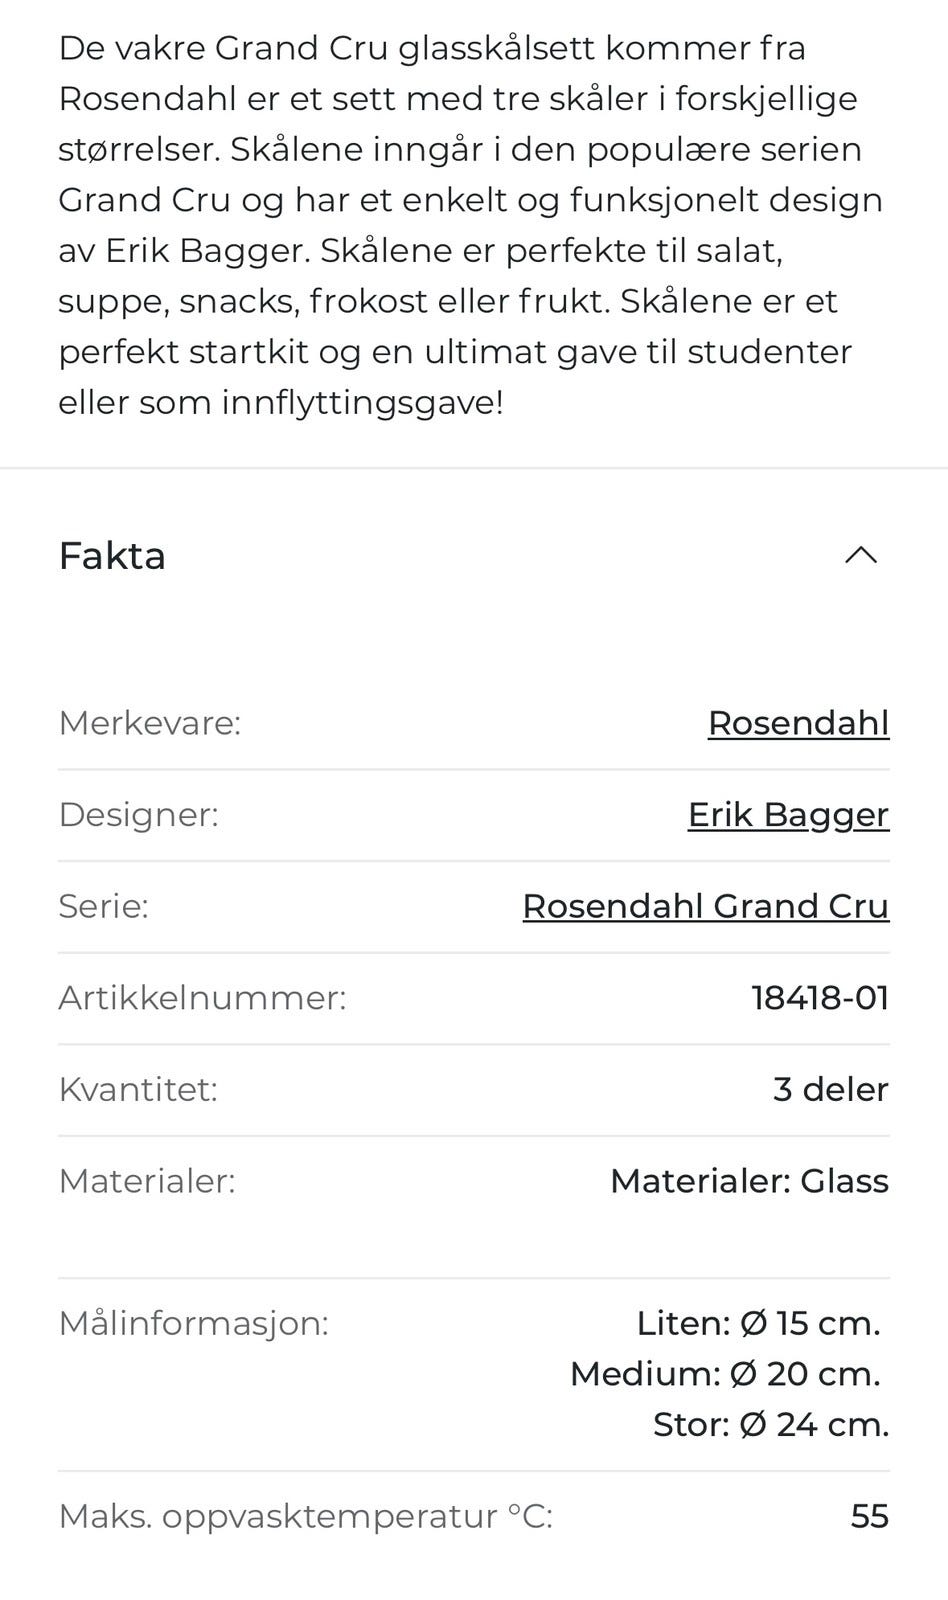Collapse the Fakta section chevron arrow
This screenshot has height=1600, width=948.
(x=861, y=556)
